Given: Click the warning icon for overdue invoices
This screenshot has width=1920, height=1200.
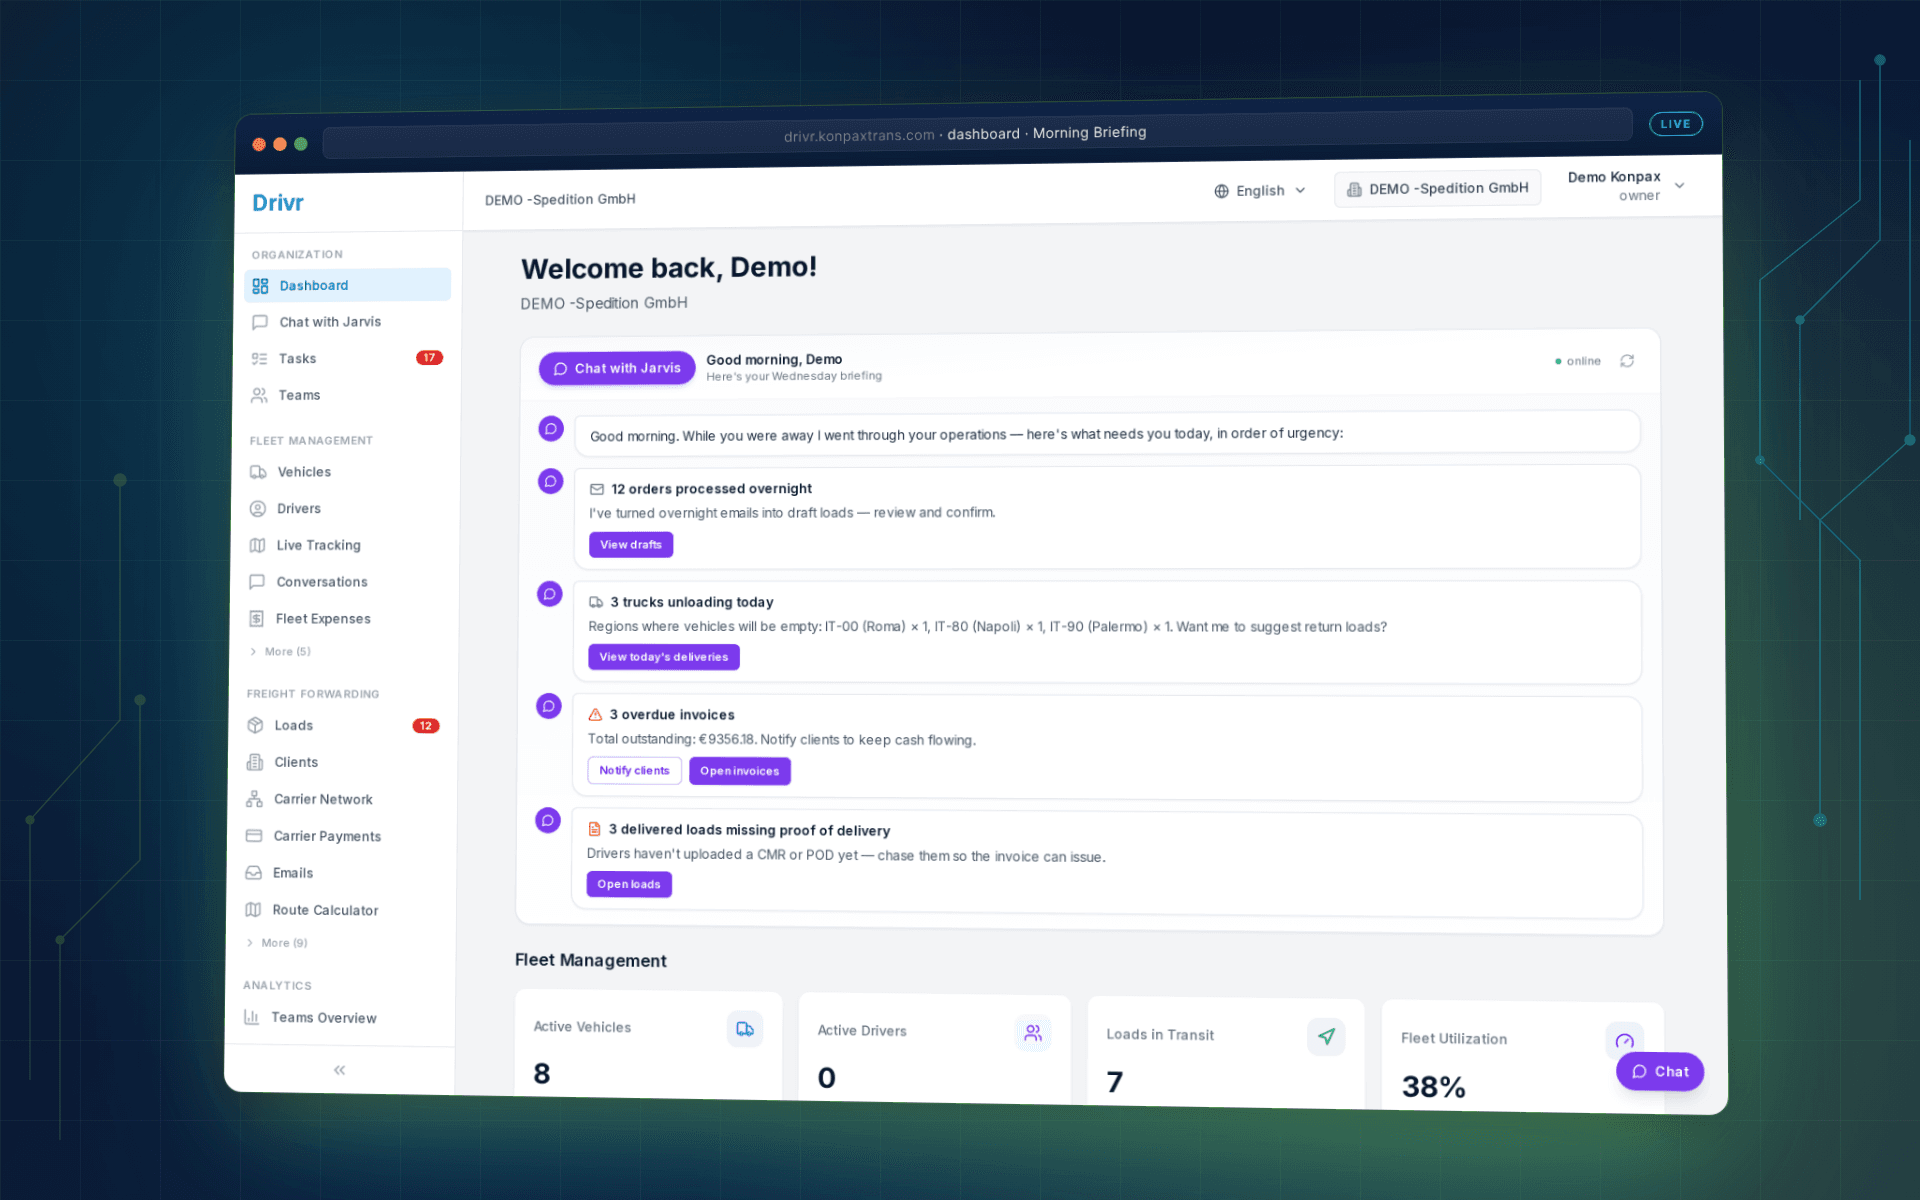Looking at the screenshot, I should pyautogui.click(x=595, y=715).
